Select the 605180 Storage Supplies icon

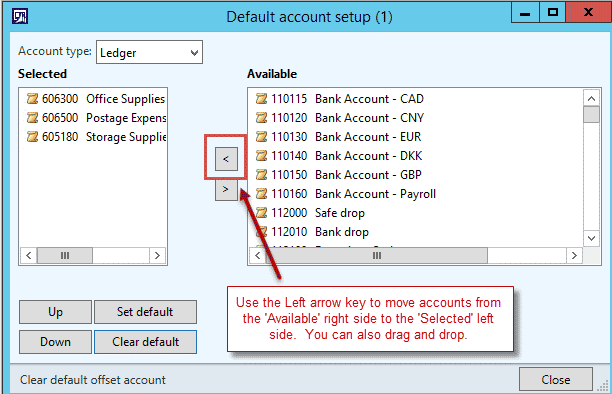32,137
